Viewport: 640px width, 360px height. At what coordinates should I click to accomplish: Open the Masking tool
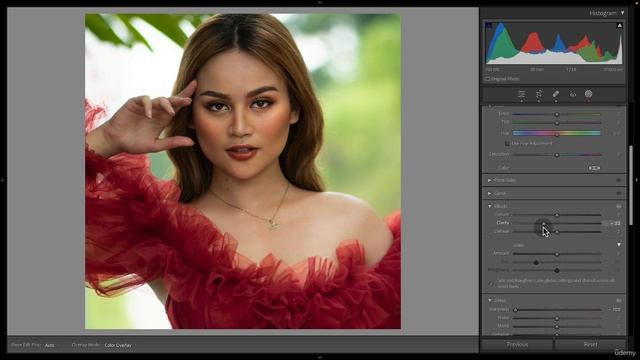[588, 94]
